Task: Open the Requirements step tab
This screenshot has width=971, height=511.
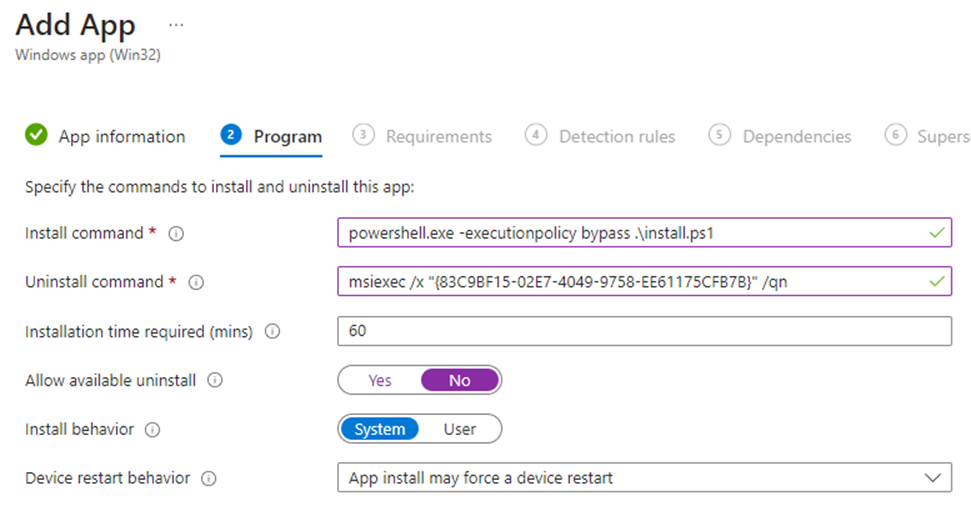Action: coord(438,137)
